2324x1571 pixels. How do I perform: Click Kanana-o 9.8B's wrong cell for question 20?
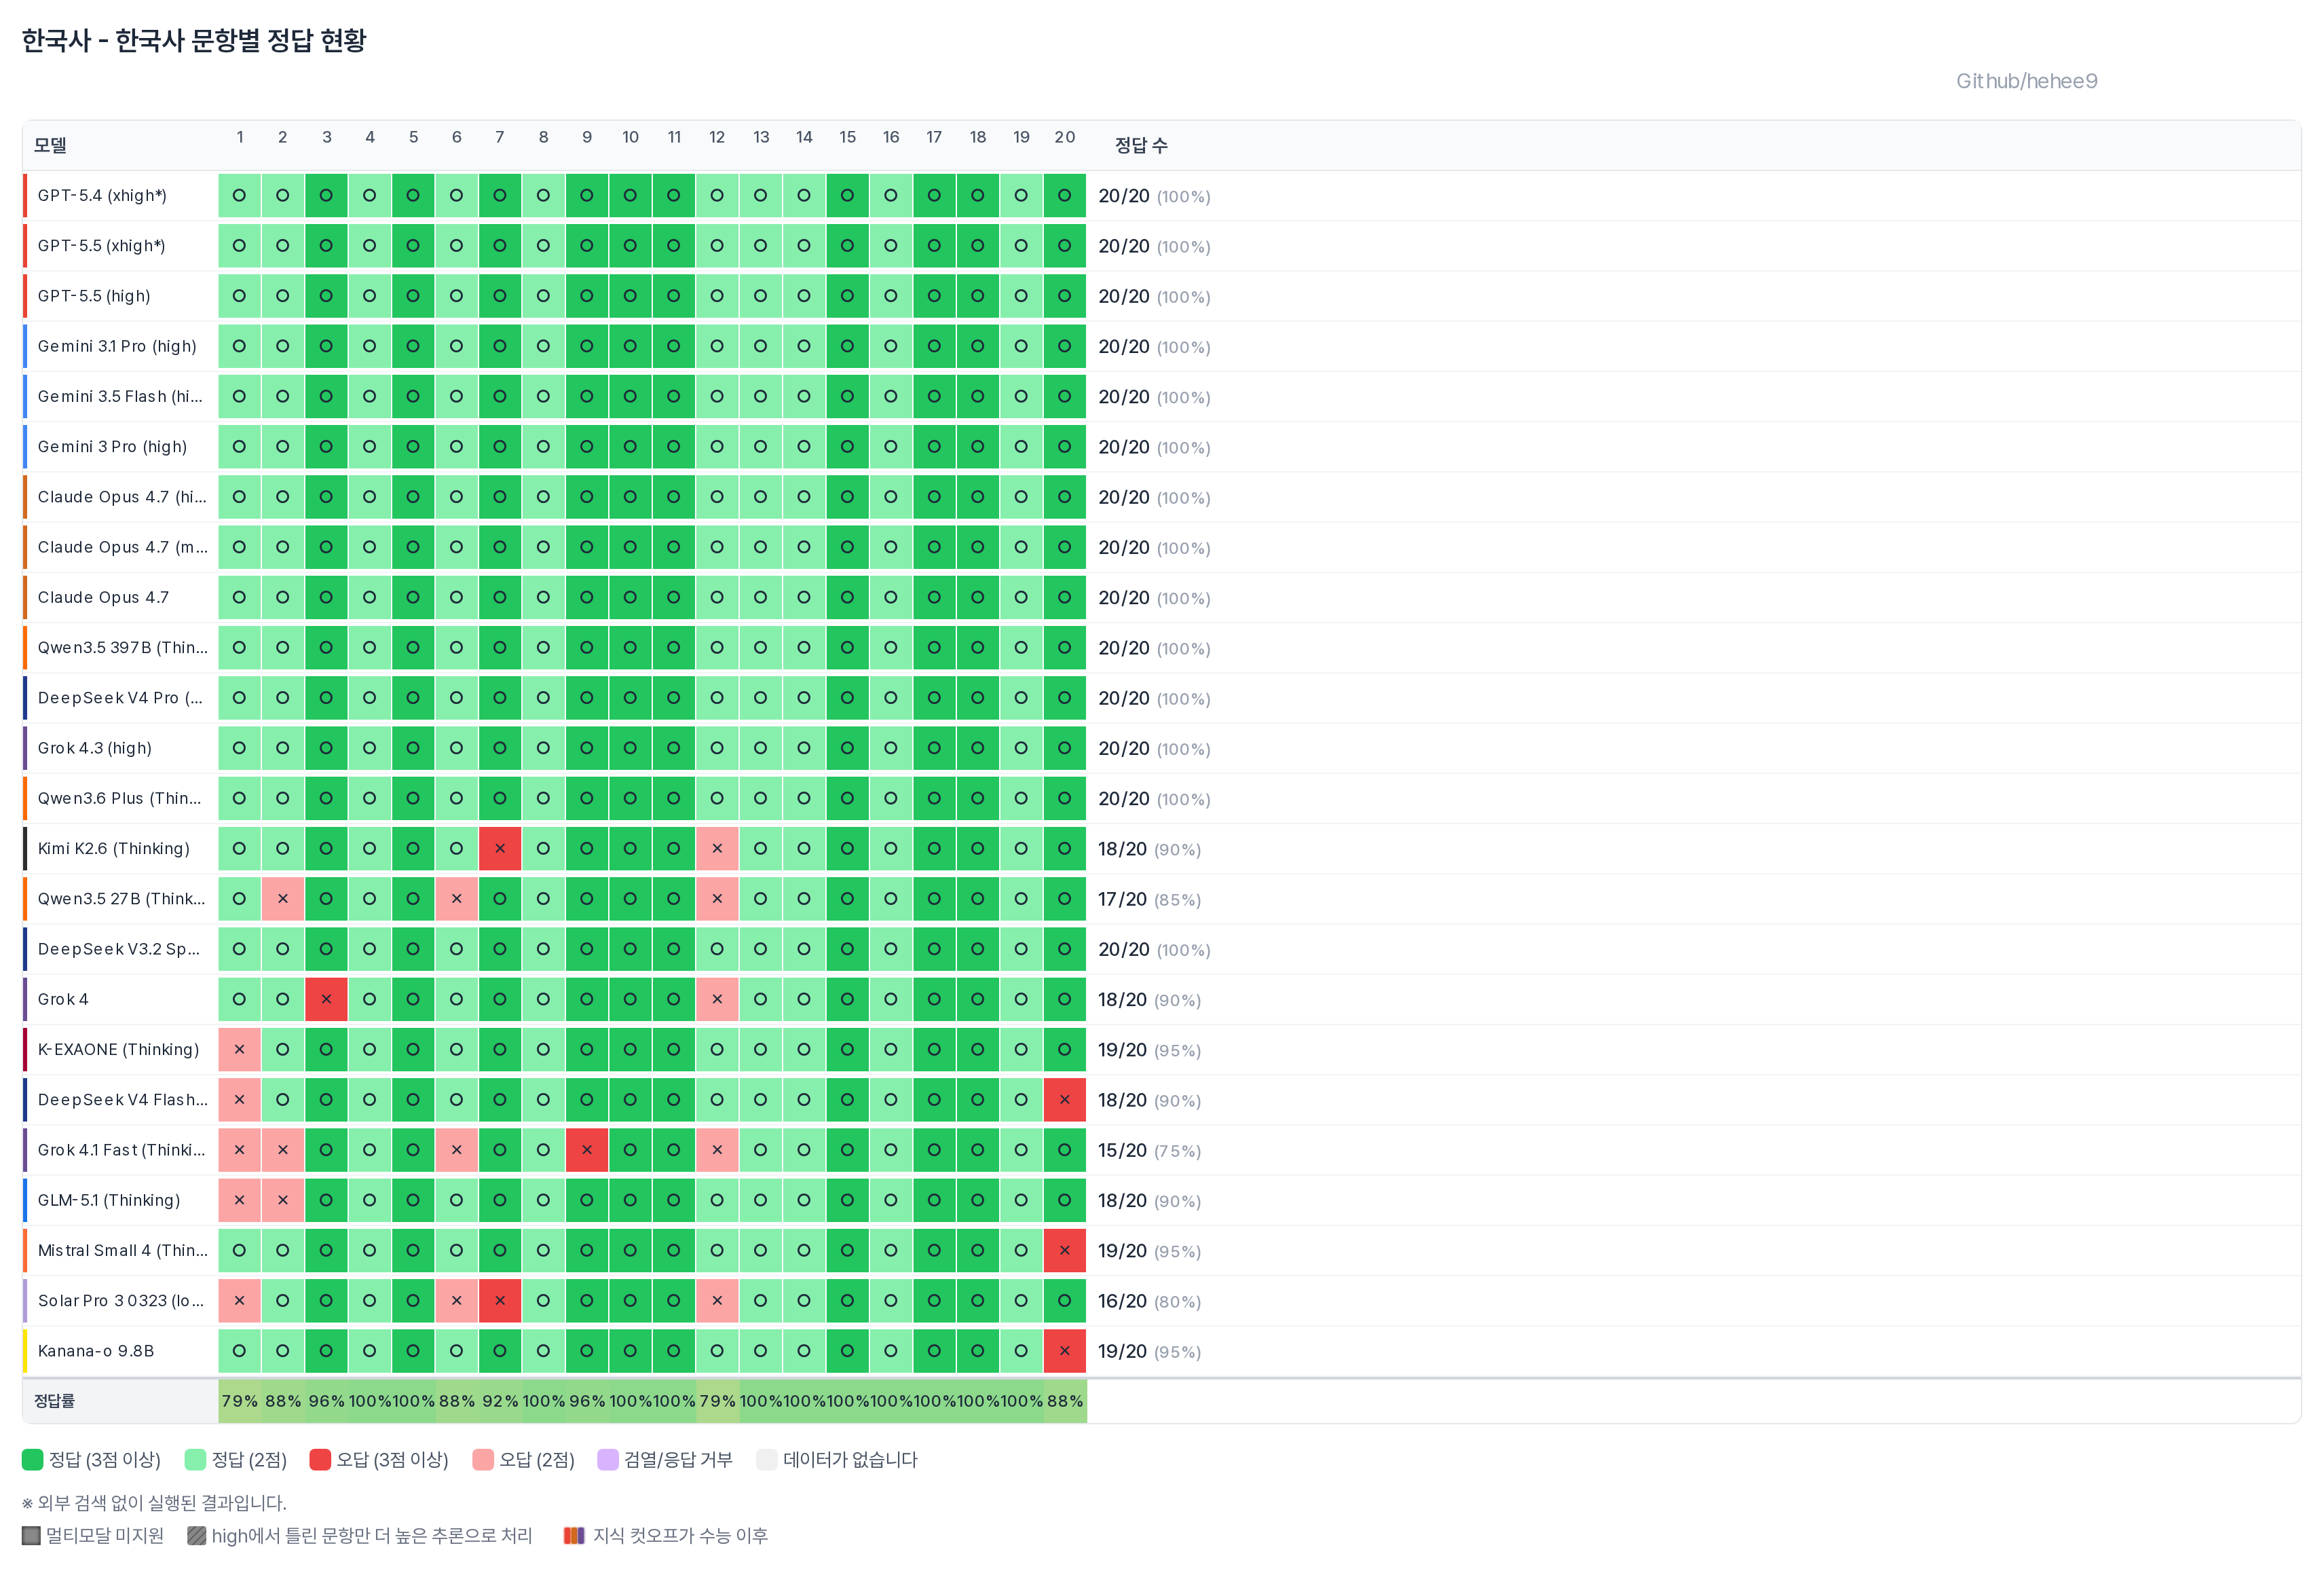pyautogui.click(x=1065, y=1351)
